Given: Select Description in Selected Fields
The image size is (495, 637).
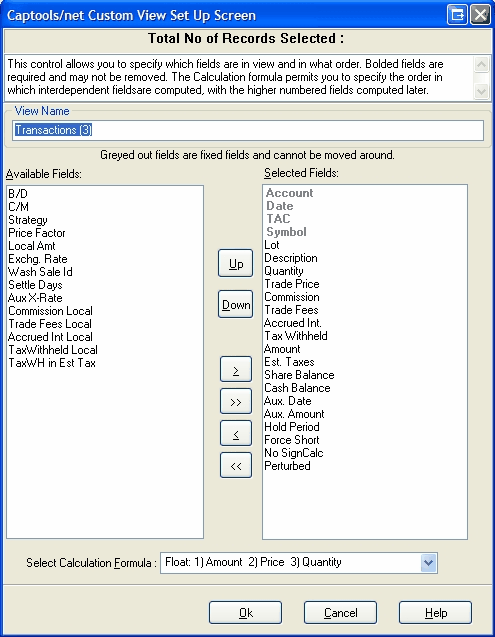Looking at the screenshot, I should 291,258.
